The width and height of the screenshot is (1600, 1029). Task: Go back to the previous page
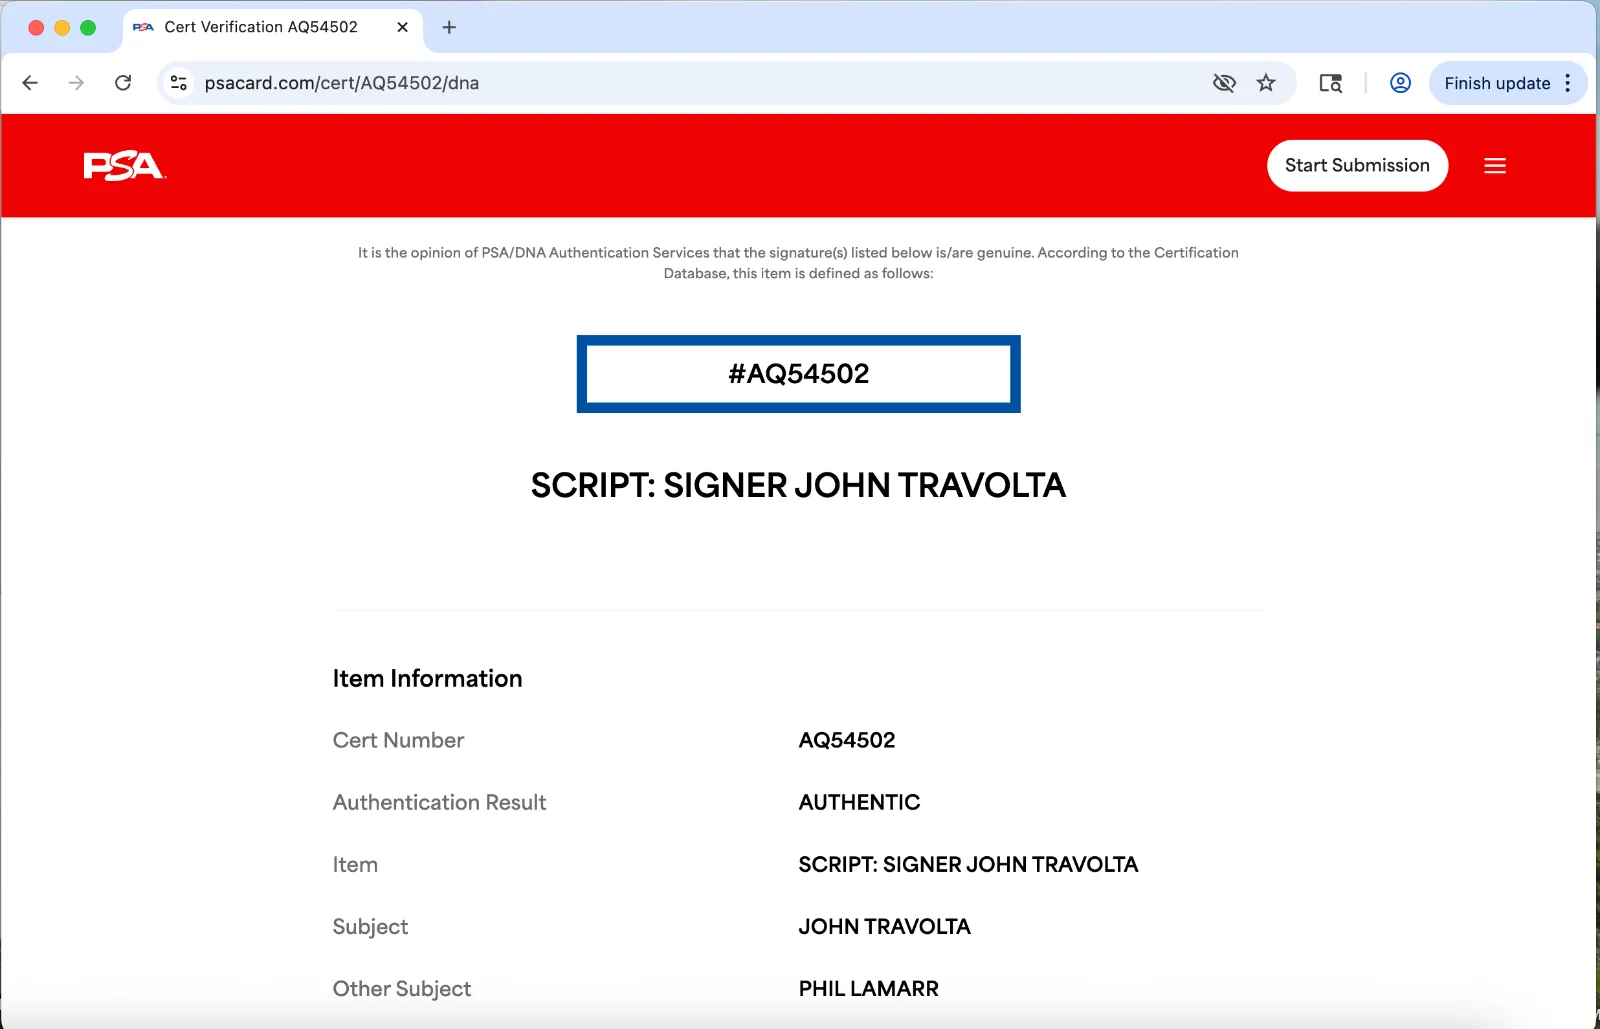click(30, 83)
